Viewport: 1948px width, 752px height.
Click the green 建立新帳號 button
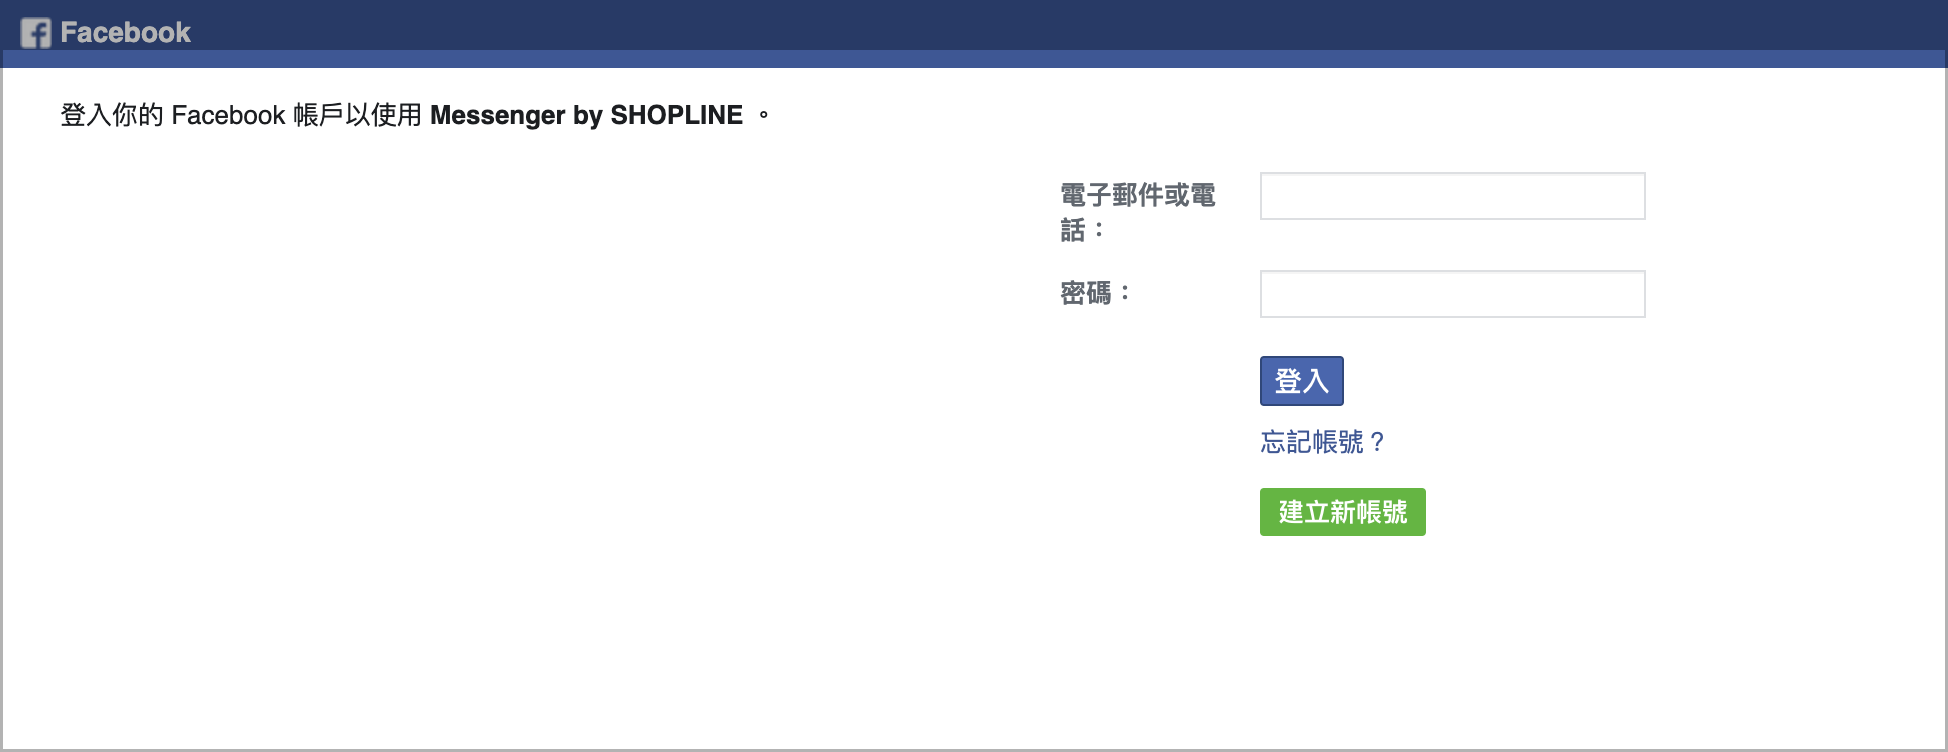pyautogui.click(x=1342, y=512)
